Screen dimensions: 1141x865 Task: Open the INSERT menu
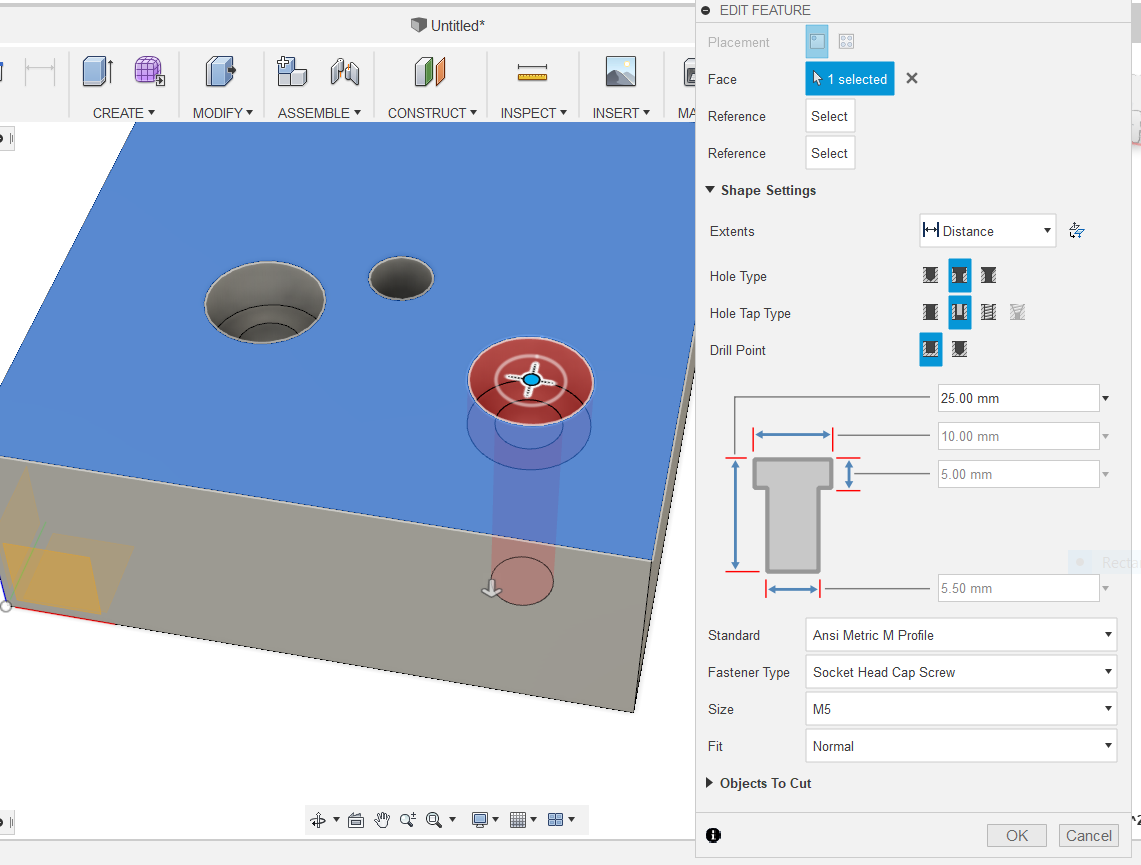point(621,113)
